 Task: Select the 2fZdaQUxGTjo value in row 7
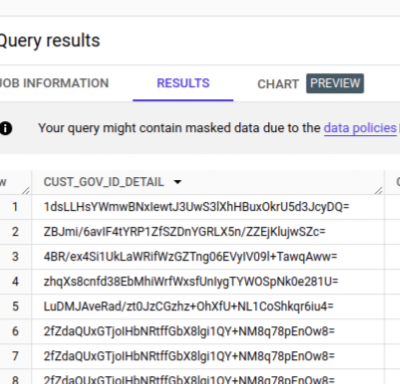[189, 356]
